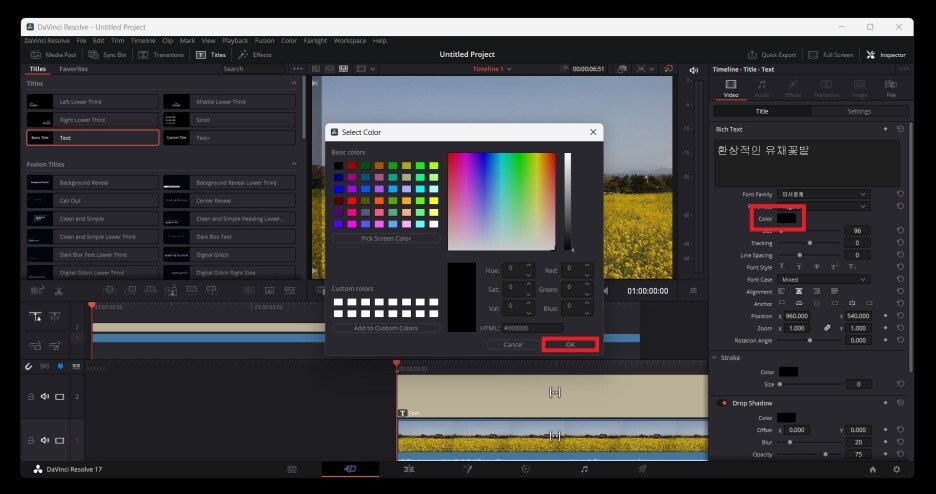Open the Transitions library
Image resolution: width=936 pixels, height=494 pixels.
(161, 55)
